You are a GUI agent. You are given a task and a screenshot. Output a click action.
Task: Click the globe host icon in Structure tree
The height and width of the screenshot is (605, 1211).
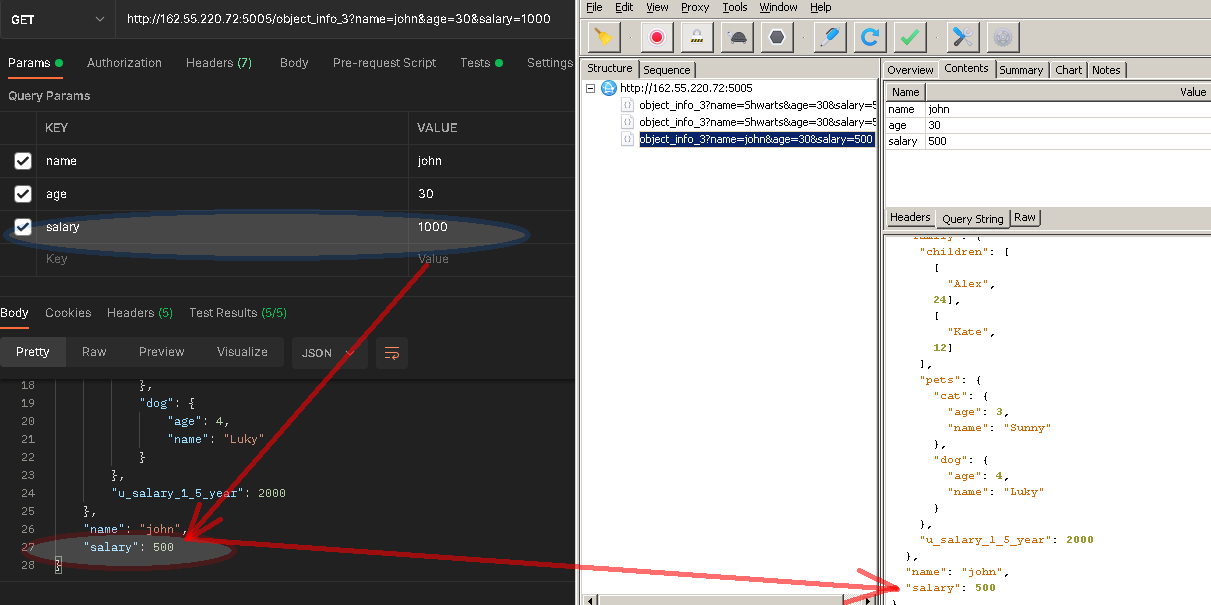(609, 88)
